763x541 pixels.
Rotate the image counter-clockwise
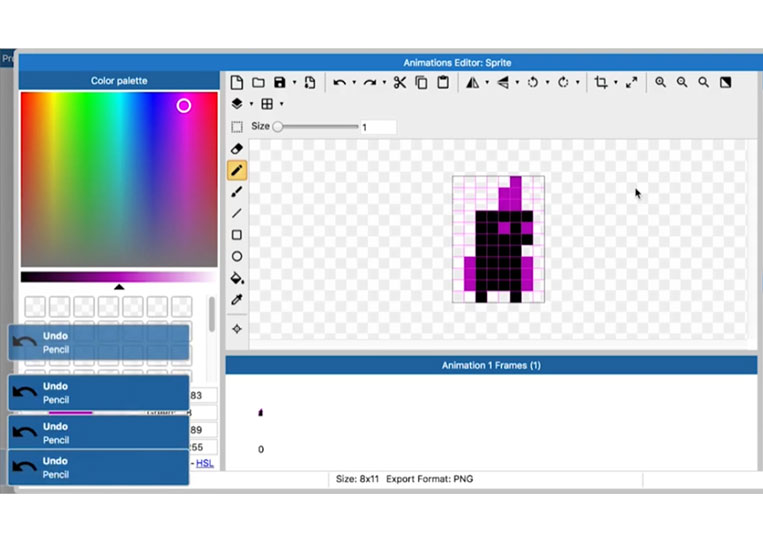click(x=533, y=83)
